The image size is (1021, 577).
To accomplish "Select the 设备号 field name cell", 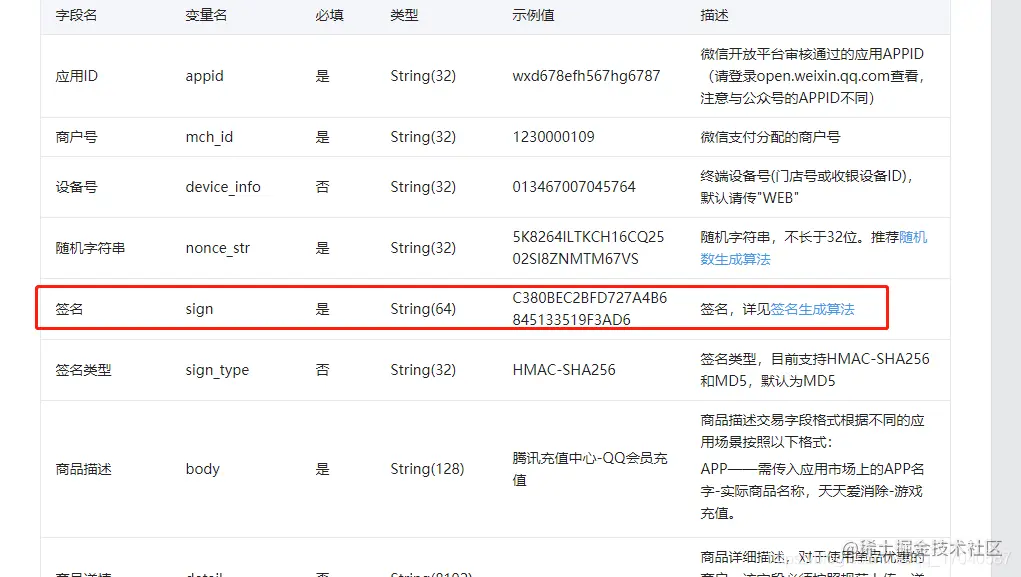I will (x=76, y=187).
